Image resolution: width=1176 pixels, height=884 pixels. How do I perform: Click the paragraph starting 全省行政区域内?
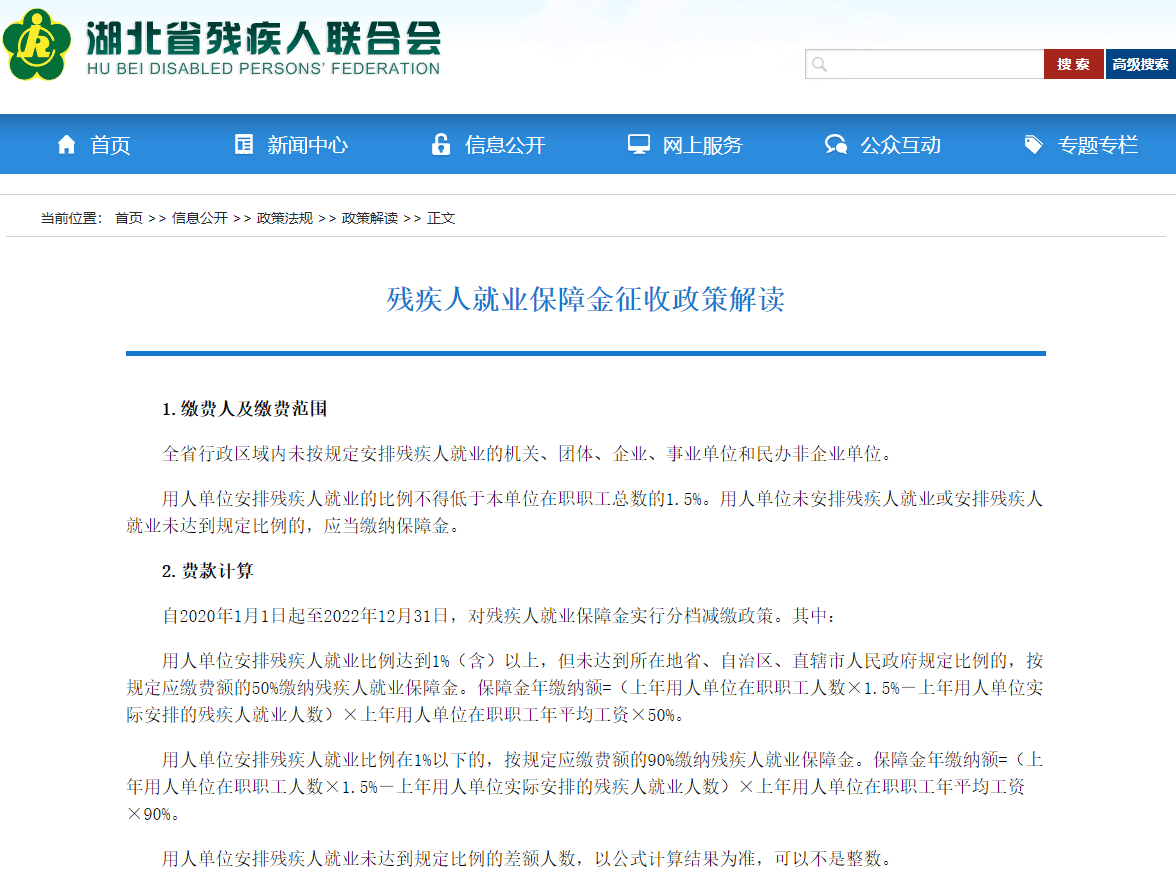click(527, 454)
